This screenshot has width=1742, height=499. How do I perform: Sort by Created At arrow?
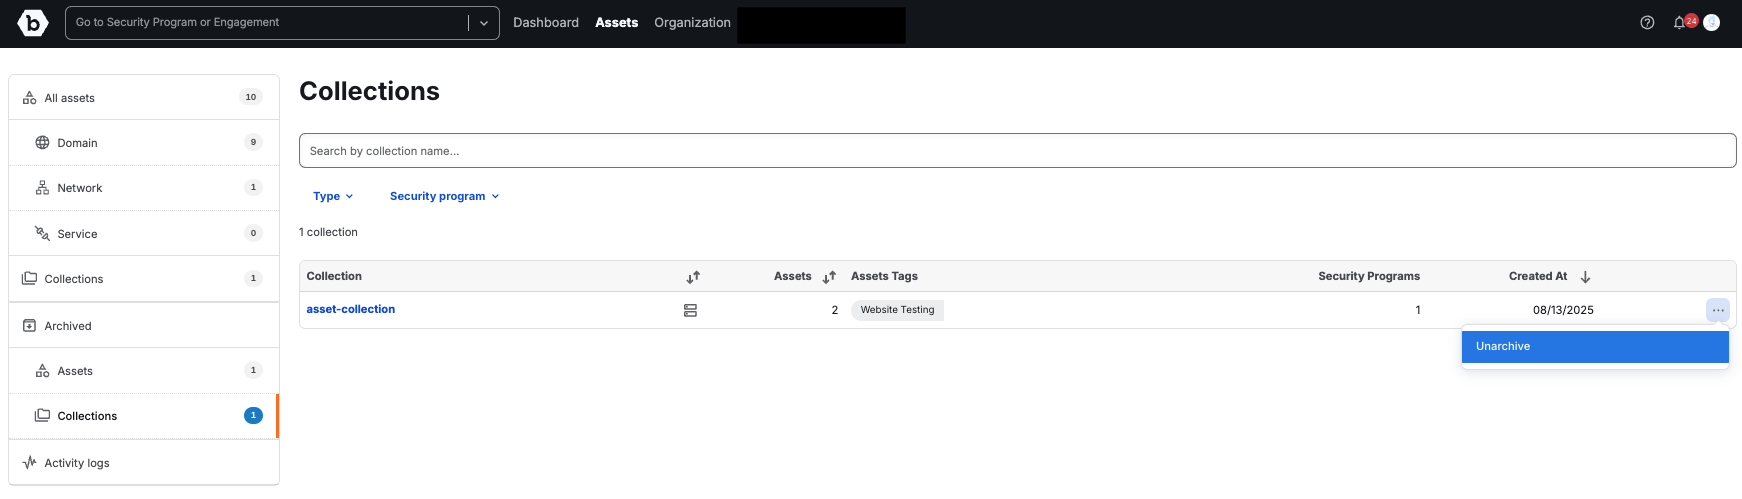tap(1585, 277)
